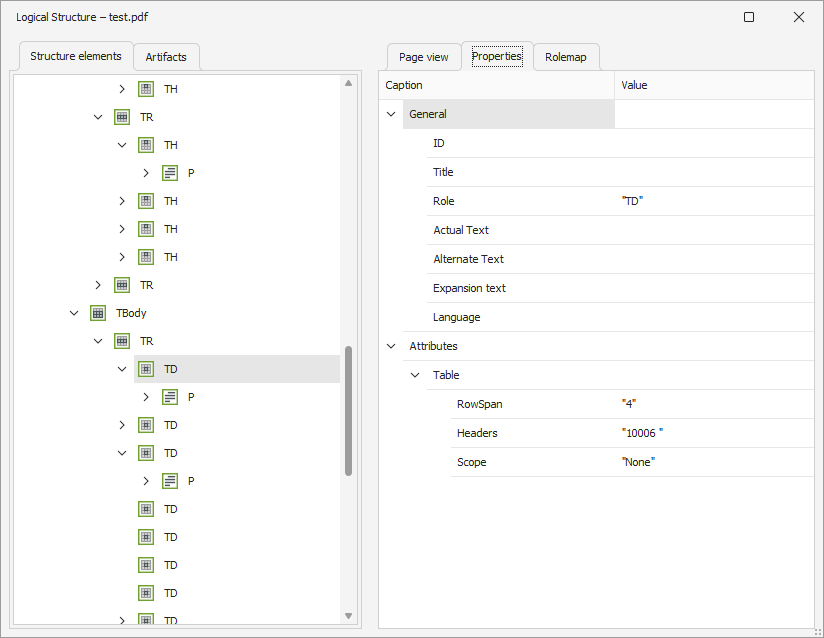The height and width of the screenshot is (638, 824).
Task: Open the Rolemap tab
Action: (x=565, y=57)
